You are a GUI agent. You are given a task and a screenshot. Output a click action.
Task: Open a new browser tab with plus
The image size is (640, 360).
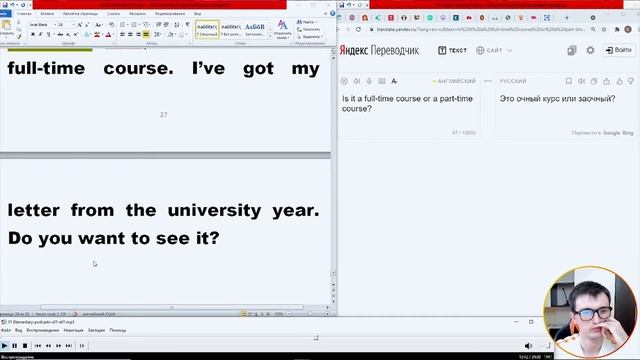tap(567, 18)
